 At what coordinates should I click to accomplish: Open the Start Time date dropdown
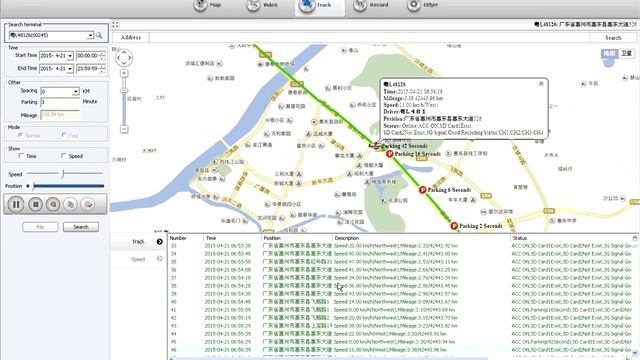coord(70,56)
